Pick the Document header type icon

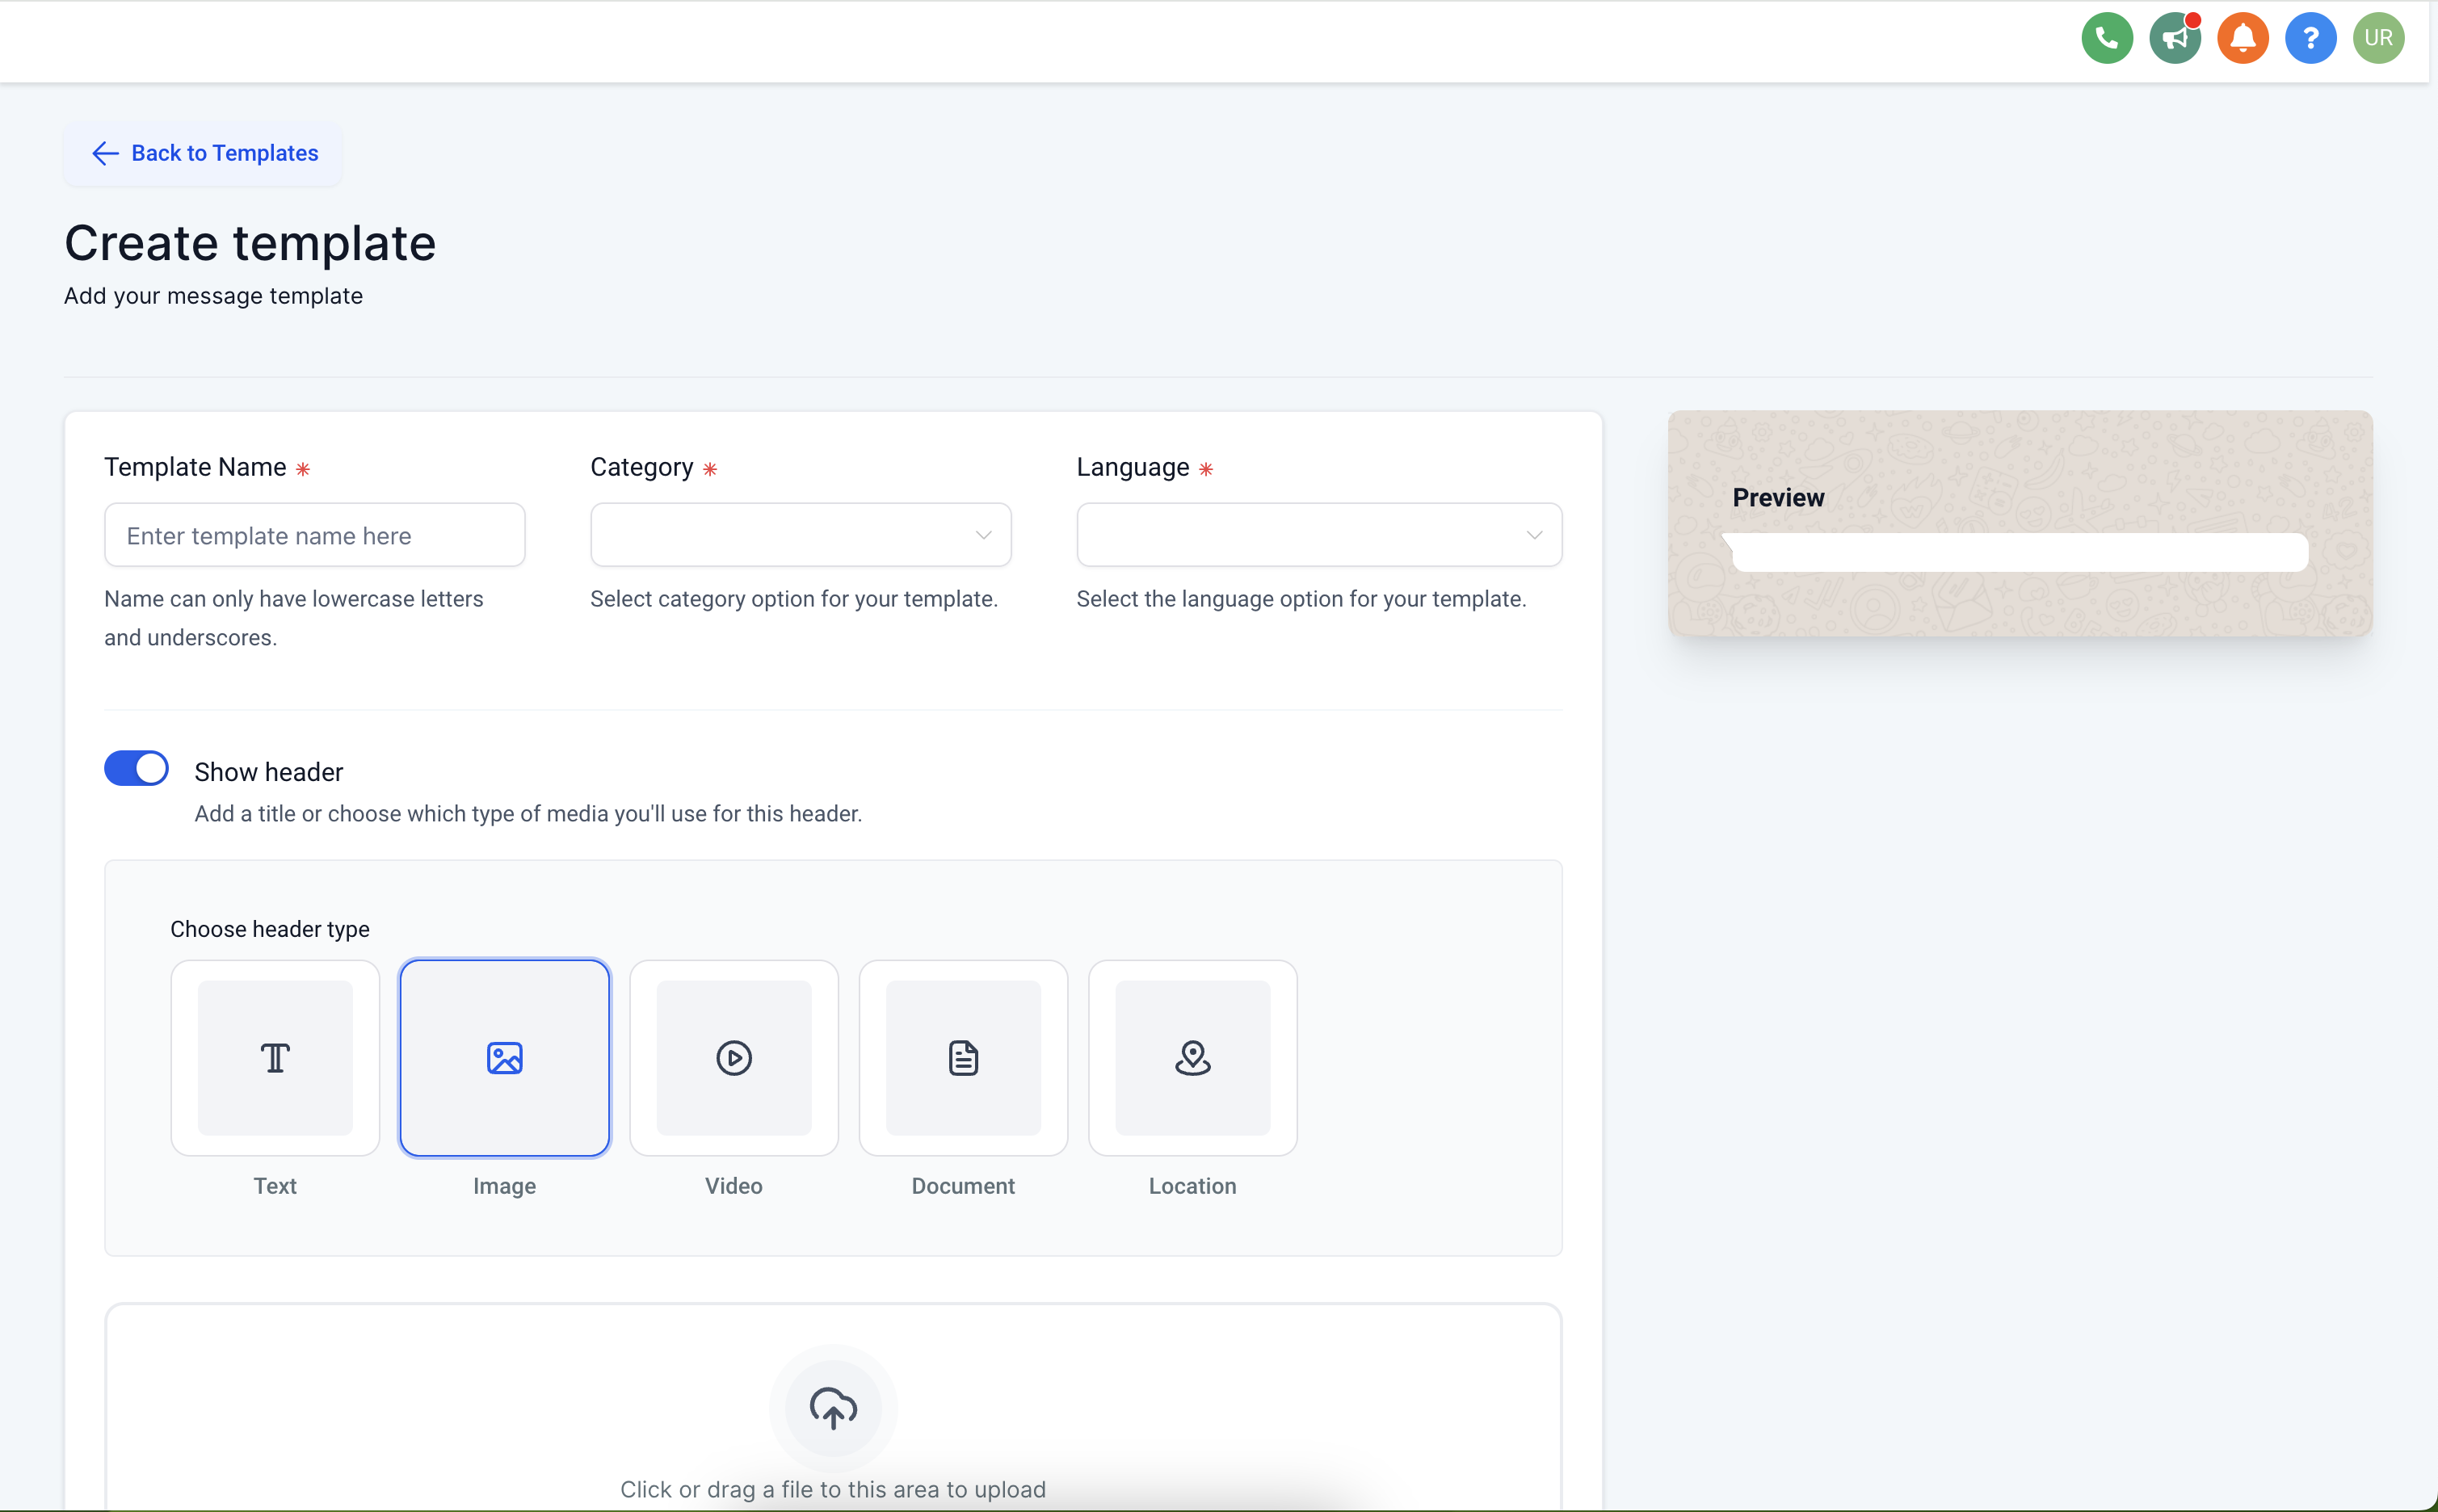point(963,1058)
